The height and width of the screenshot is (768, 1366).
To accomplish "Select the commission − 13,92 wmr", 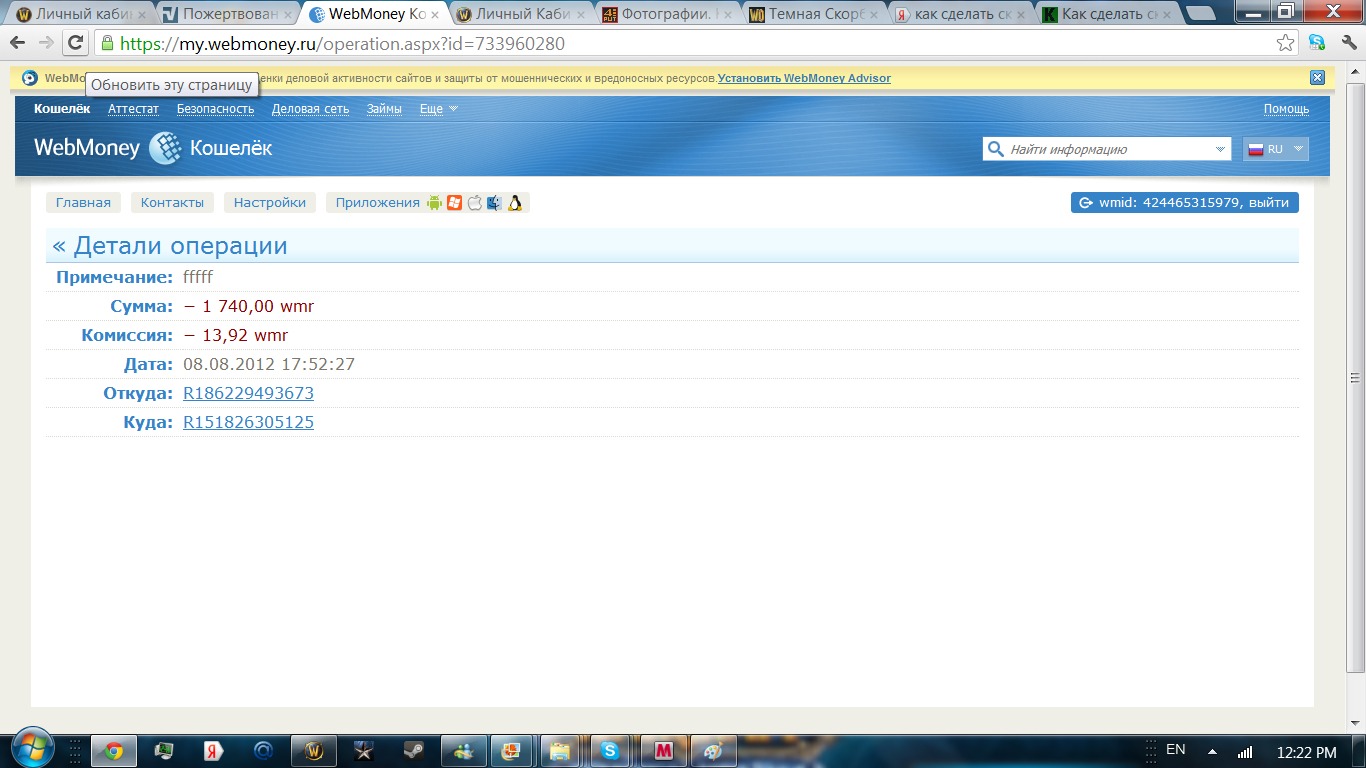I will pyautogui.click(x=235, y=335).
